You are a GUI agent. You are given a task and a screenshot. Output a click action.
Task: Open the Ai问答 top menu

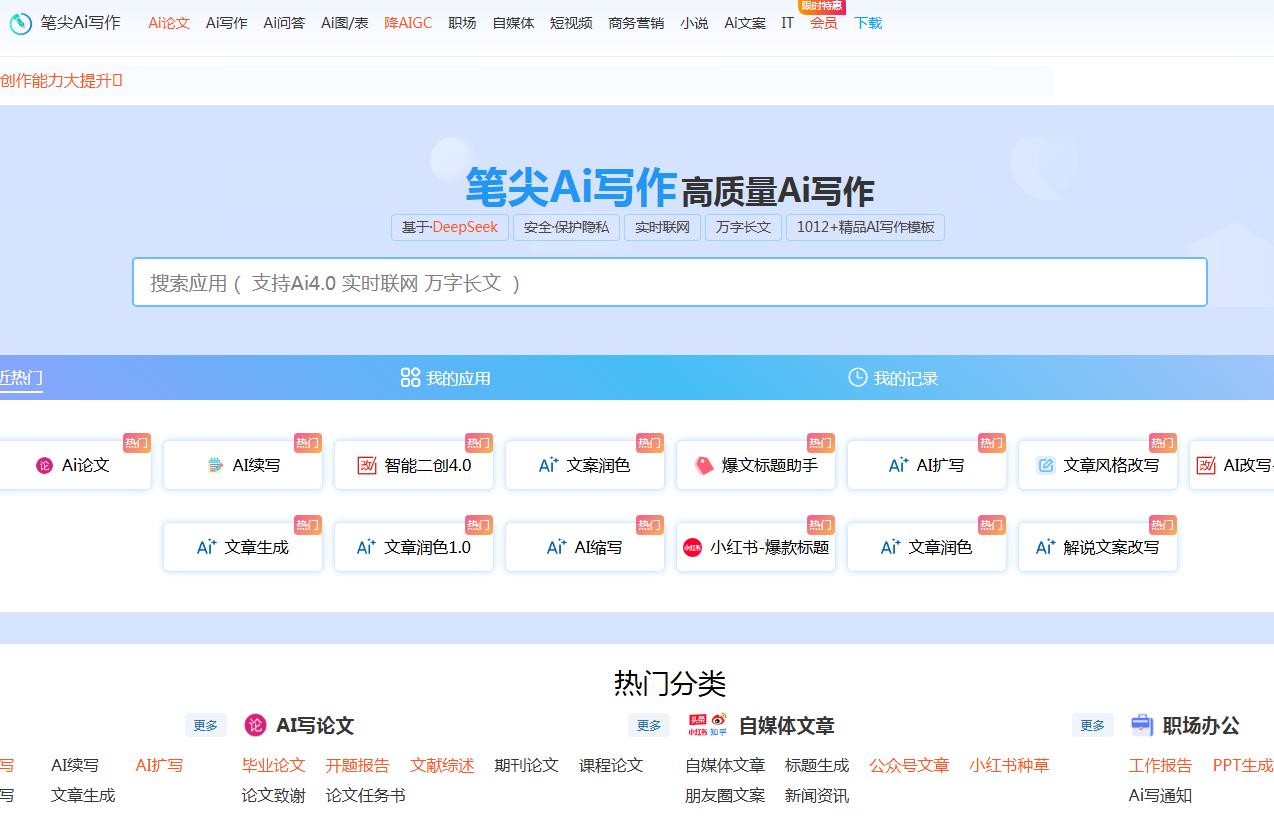[284, 23]
